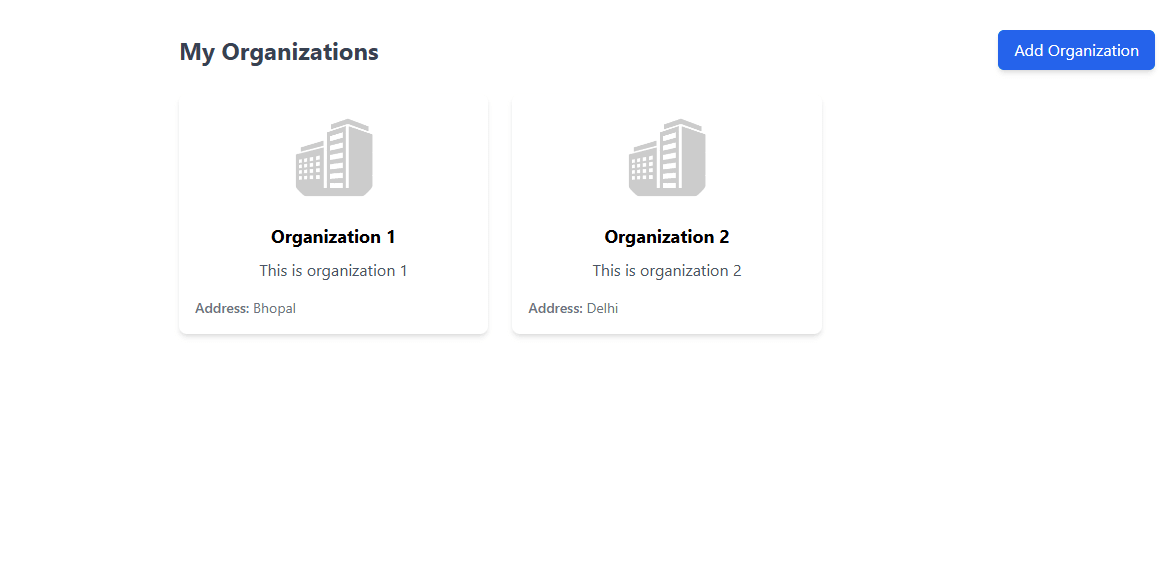Click the tall tower in Organization 1's icon
This screenshot has width=1166, height=580.
[x=349, y=155]
